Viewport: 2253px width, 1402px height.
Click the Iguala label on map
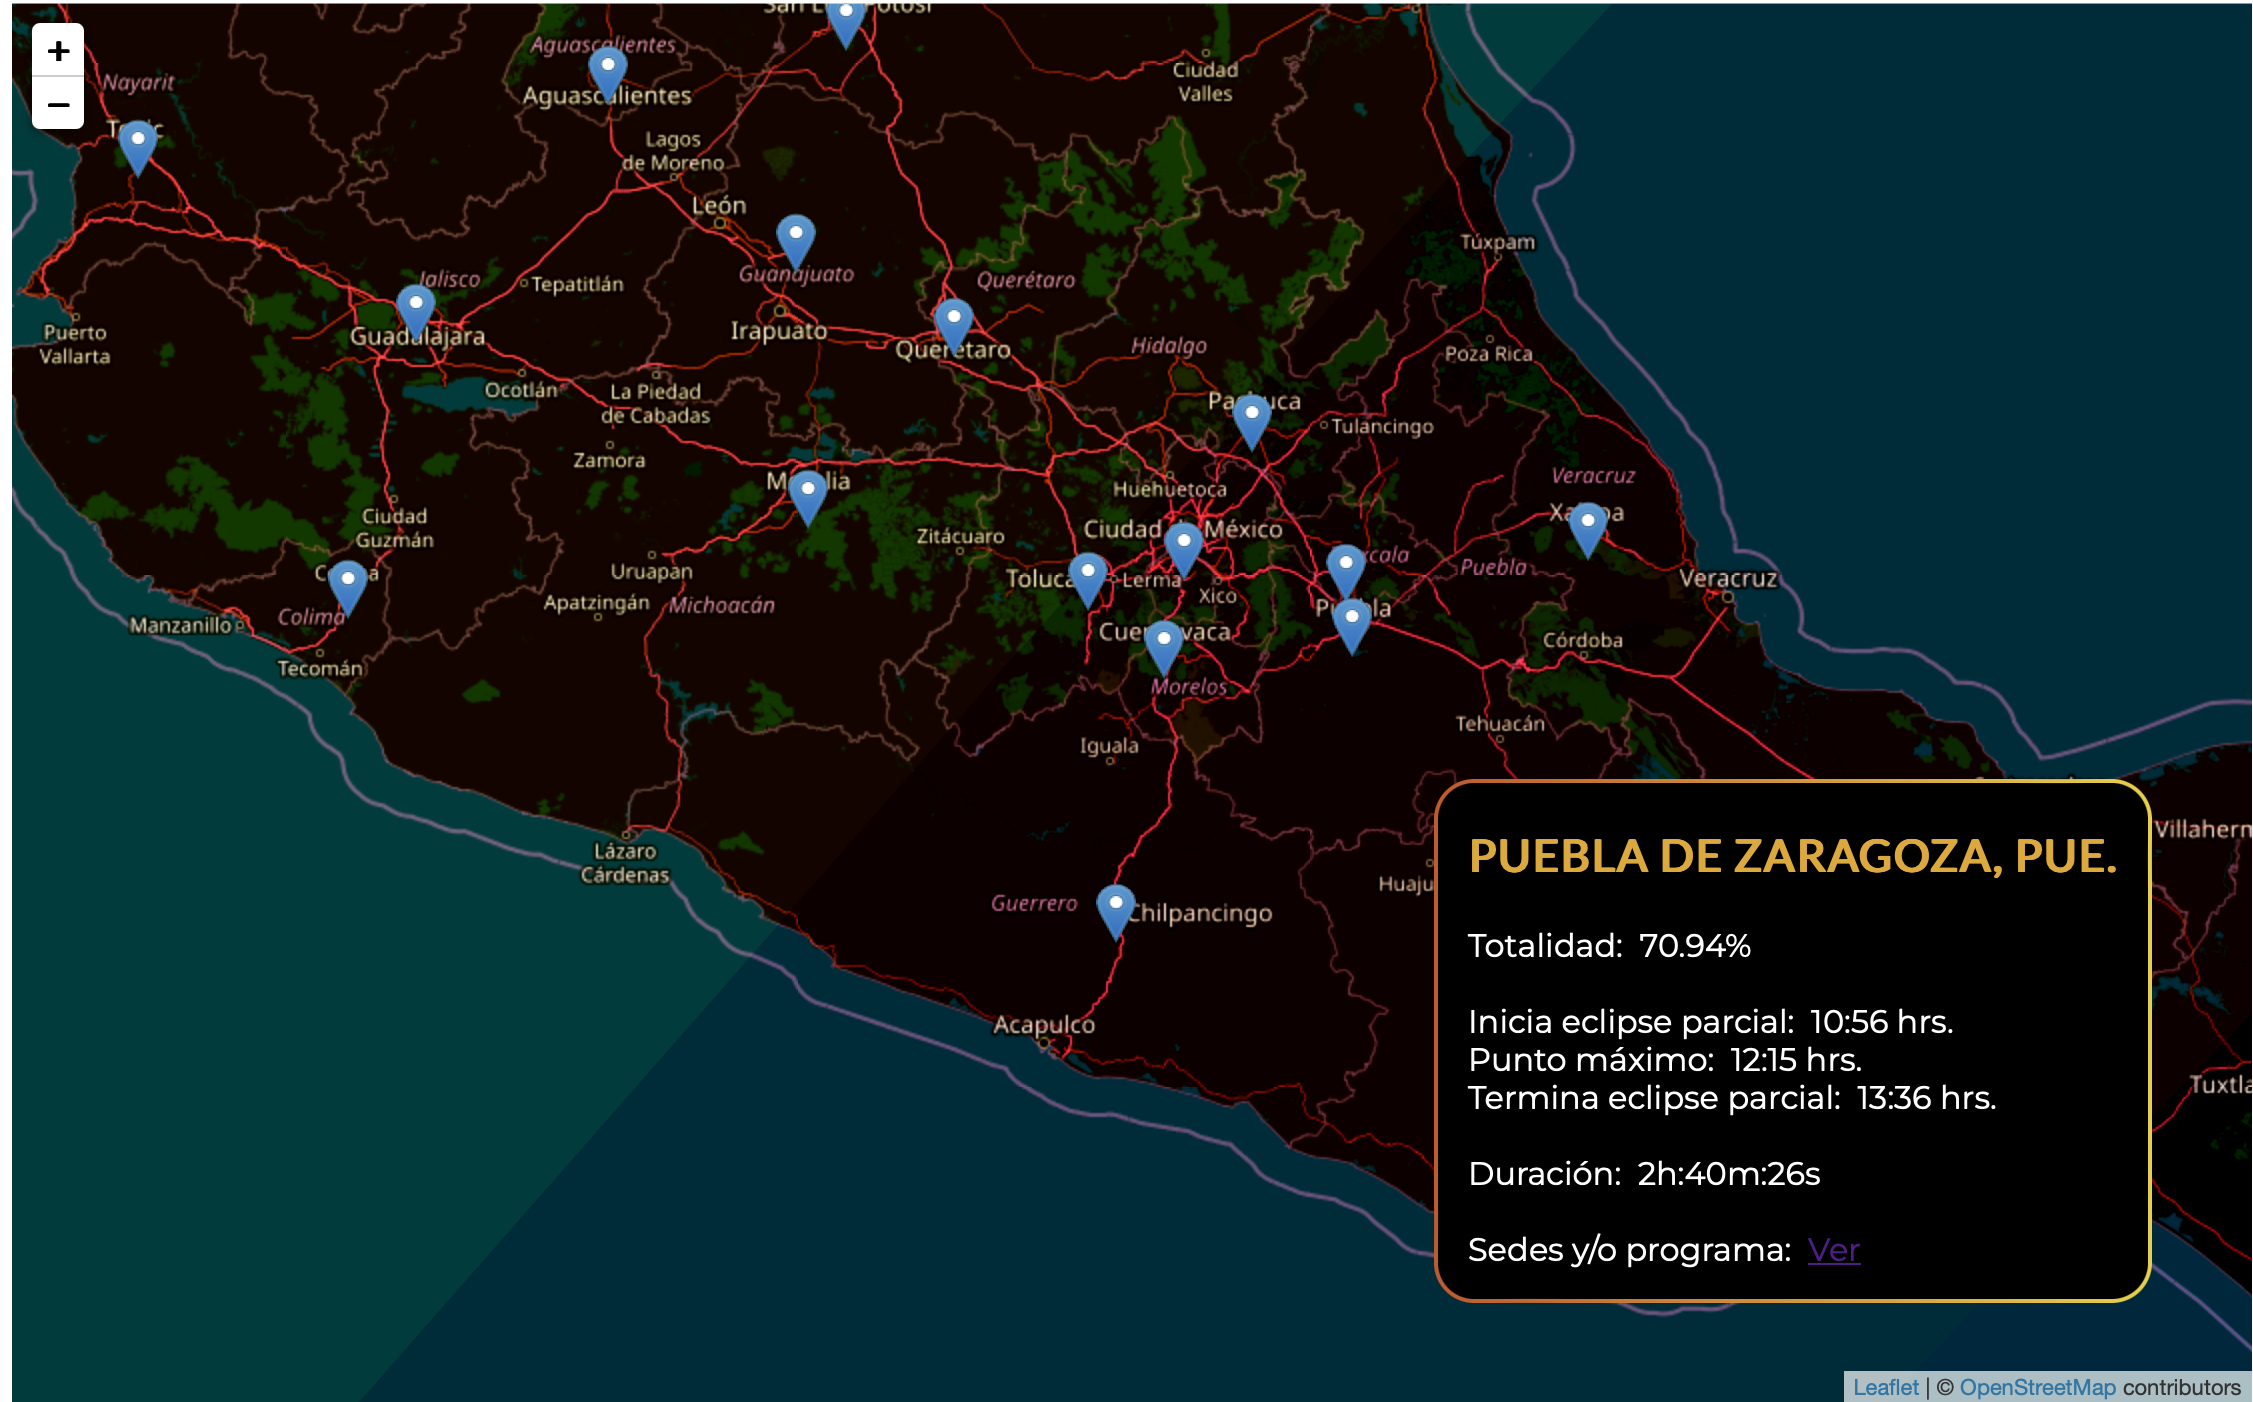click(x=1109, y=747)
